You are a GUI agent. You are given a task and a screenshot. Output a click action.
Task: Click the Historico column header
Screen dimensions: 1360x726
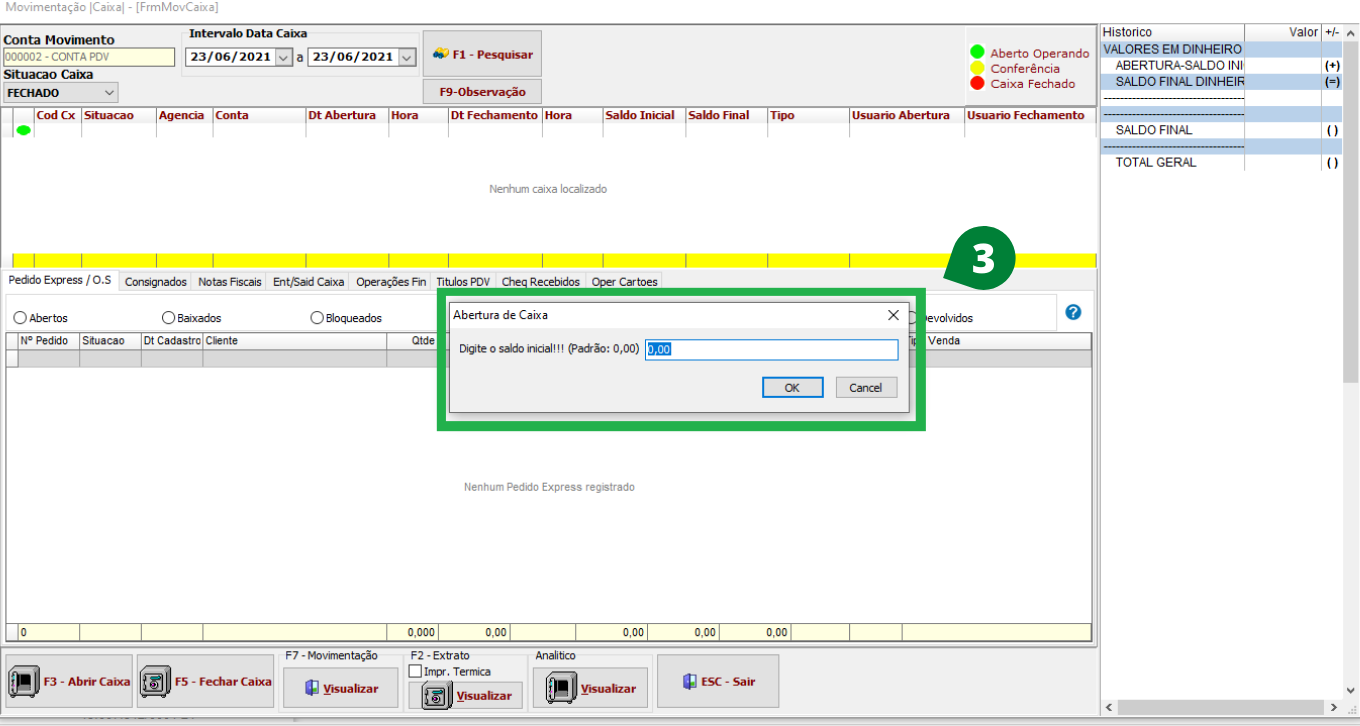point(1172,32)
